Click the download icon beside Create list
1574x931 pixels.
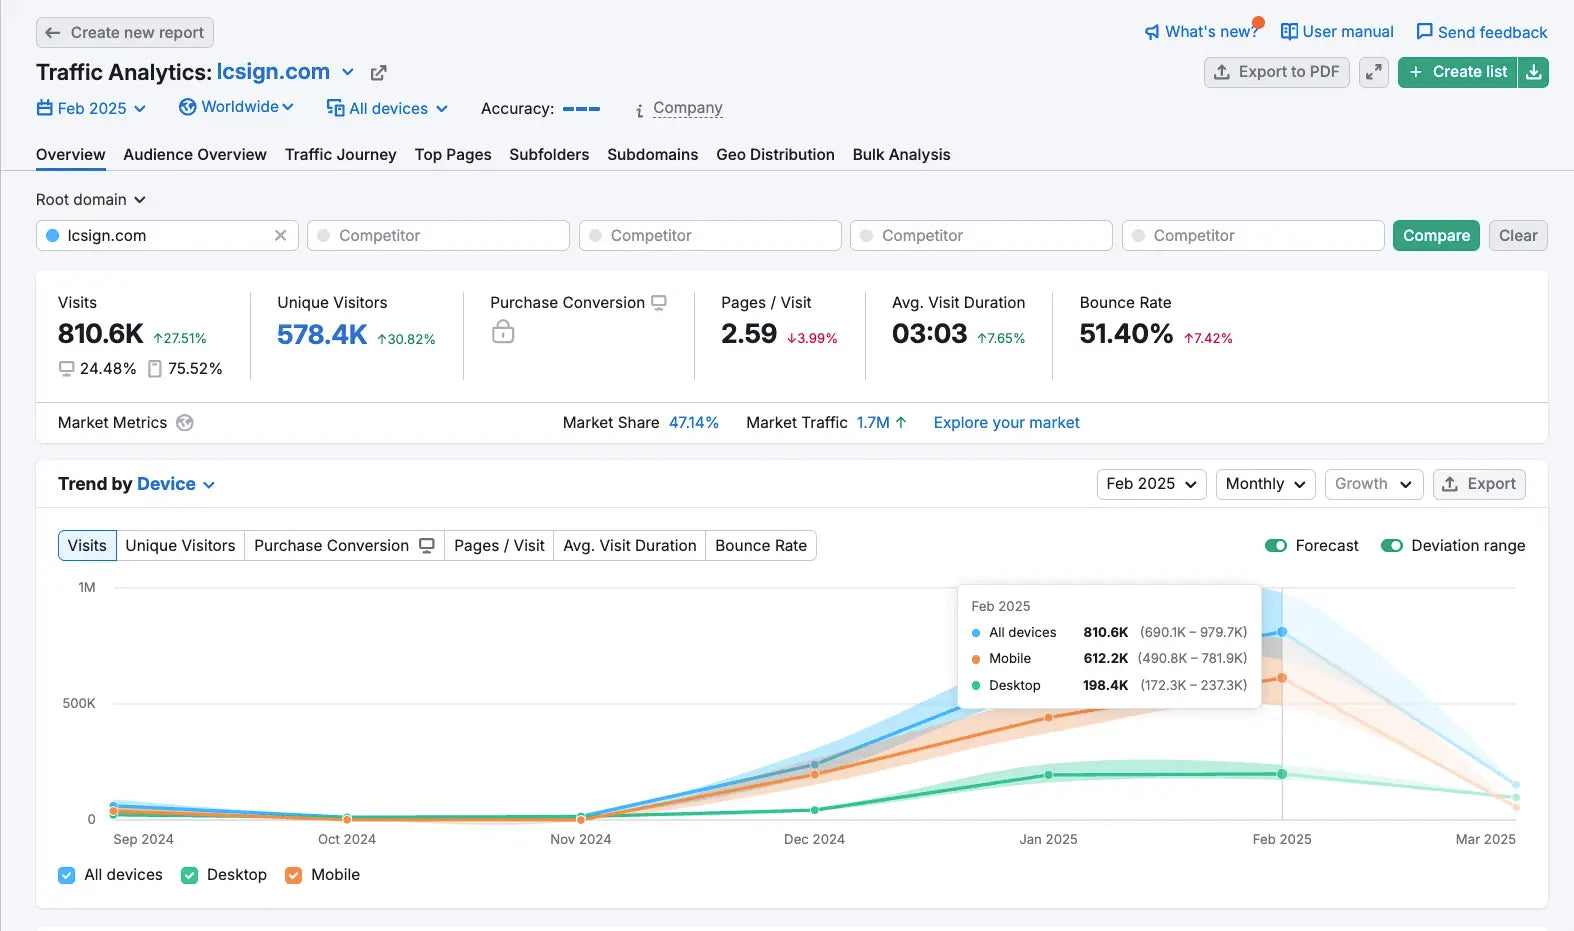click(1533, 72)
